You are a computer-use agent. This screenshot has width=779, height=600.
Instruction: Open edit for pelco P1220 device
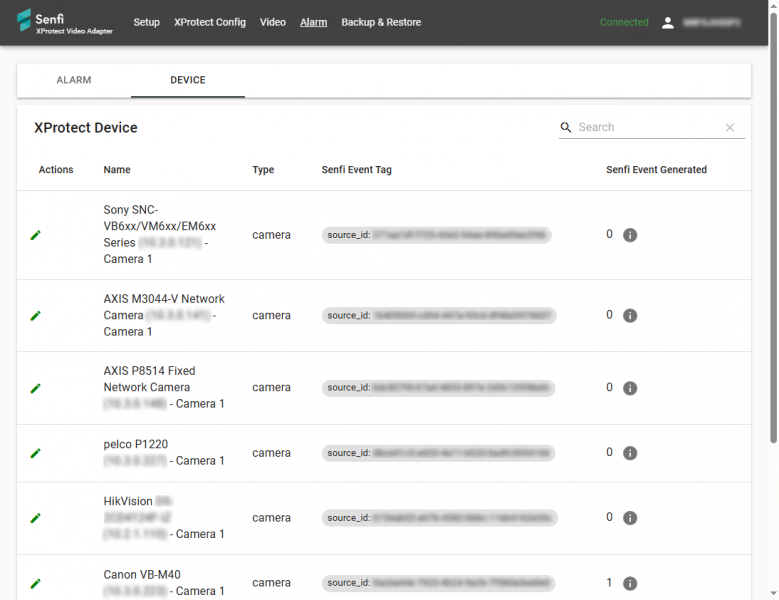[x=36, y=453]
